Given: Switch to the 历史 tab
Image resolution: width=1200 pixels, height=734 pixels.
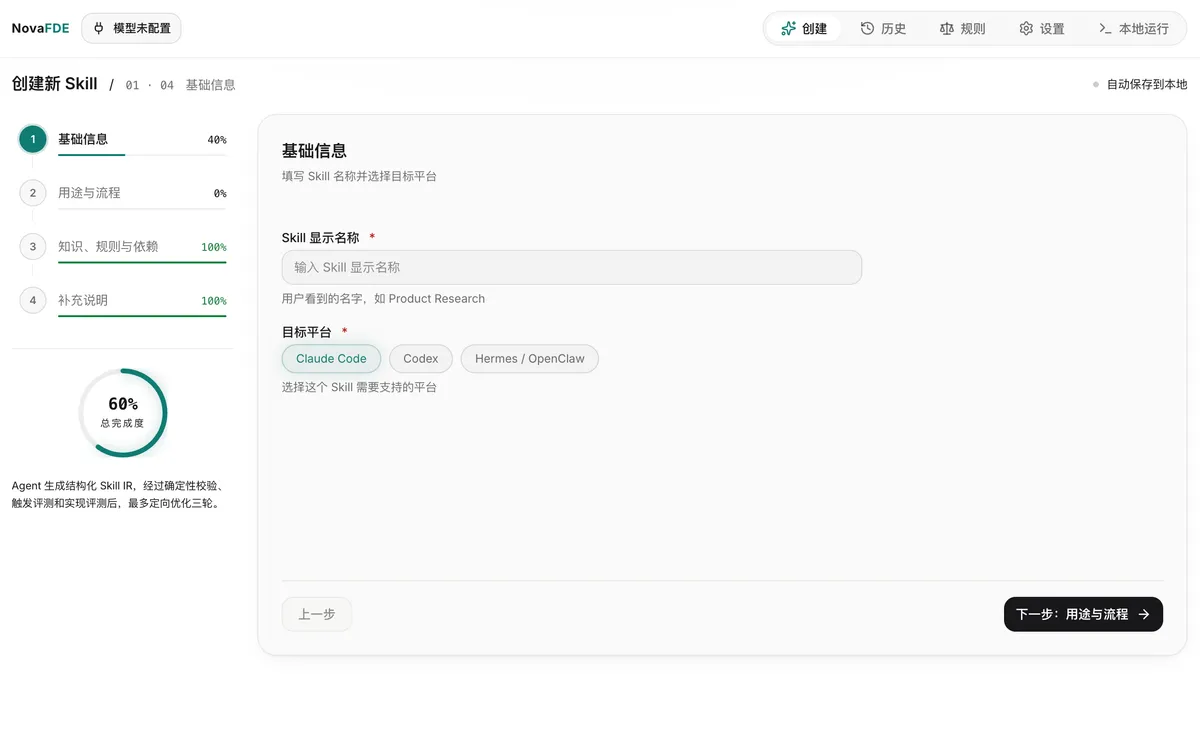Looking at the screenshot, I should (x=883, y=28).
